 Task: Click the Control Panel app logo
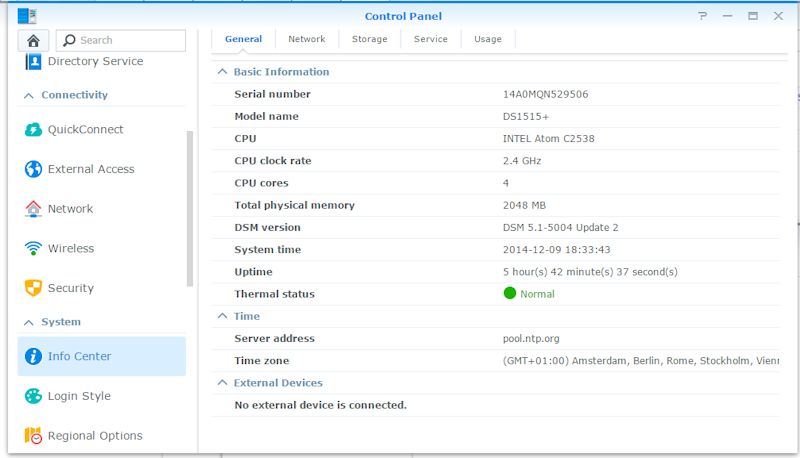(27, 16)
